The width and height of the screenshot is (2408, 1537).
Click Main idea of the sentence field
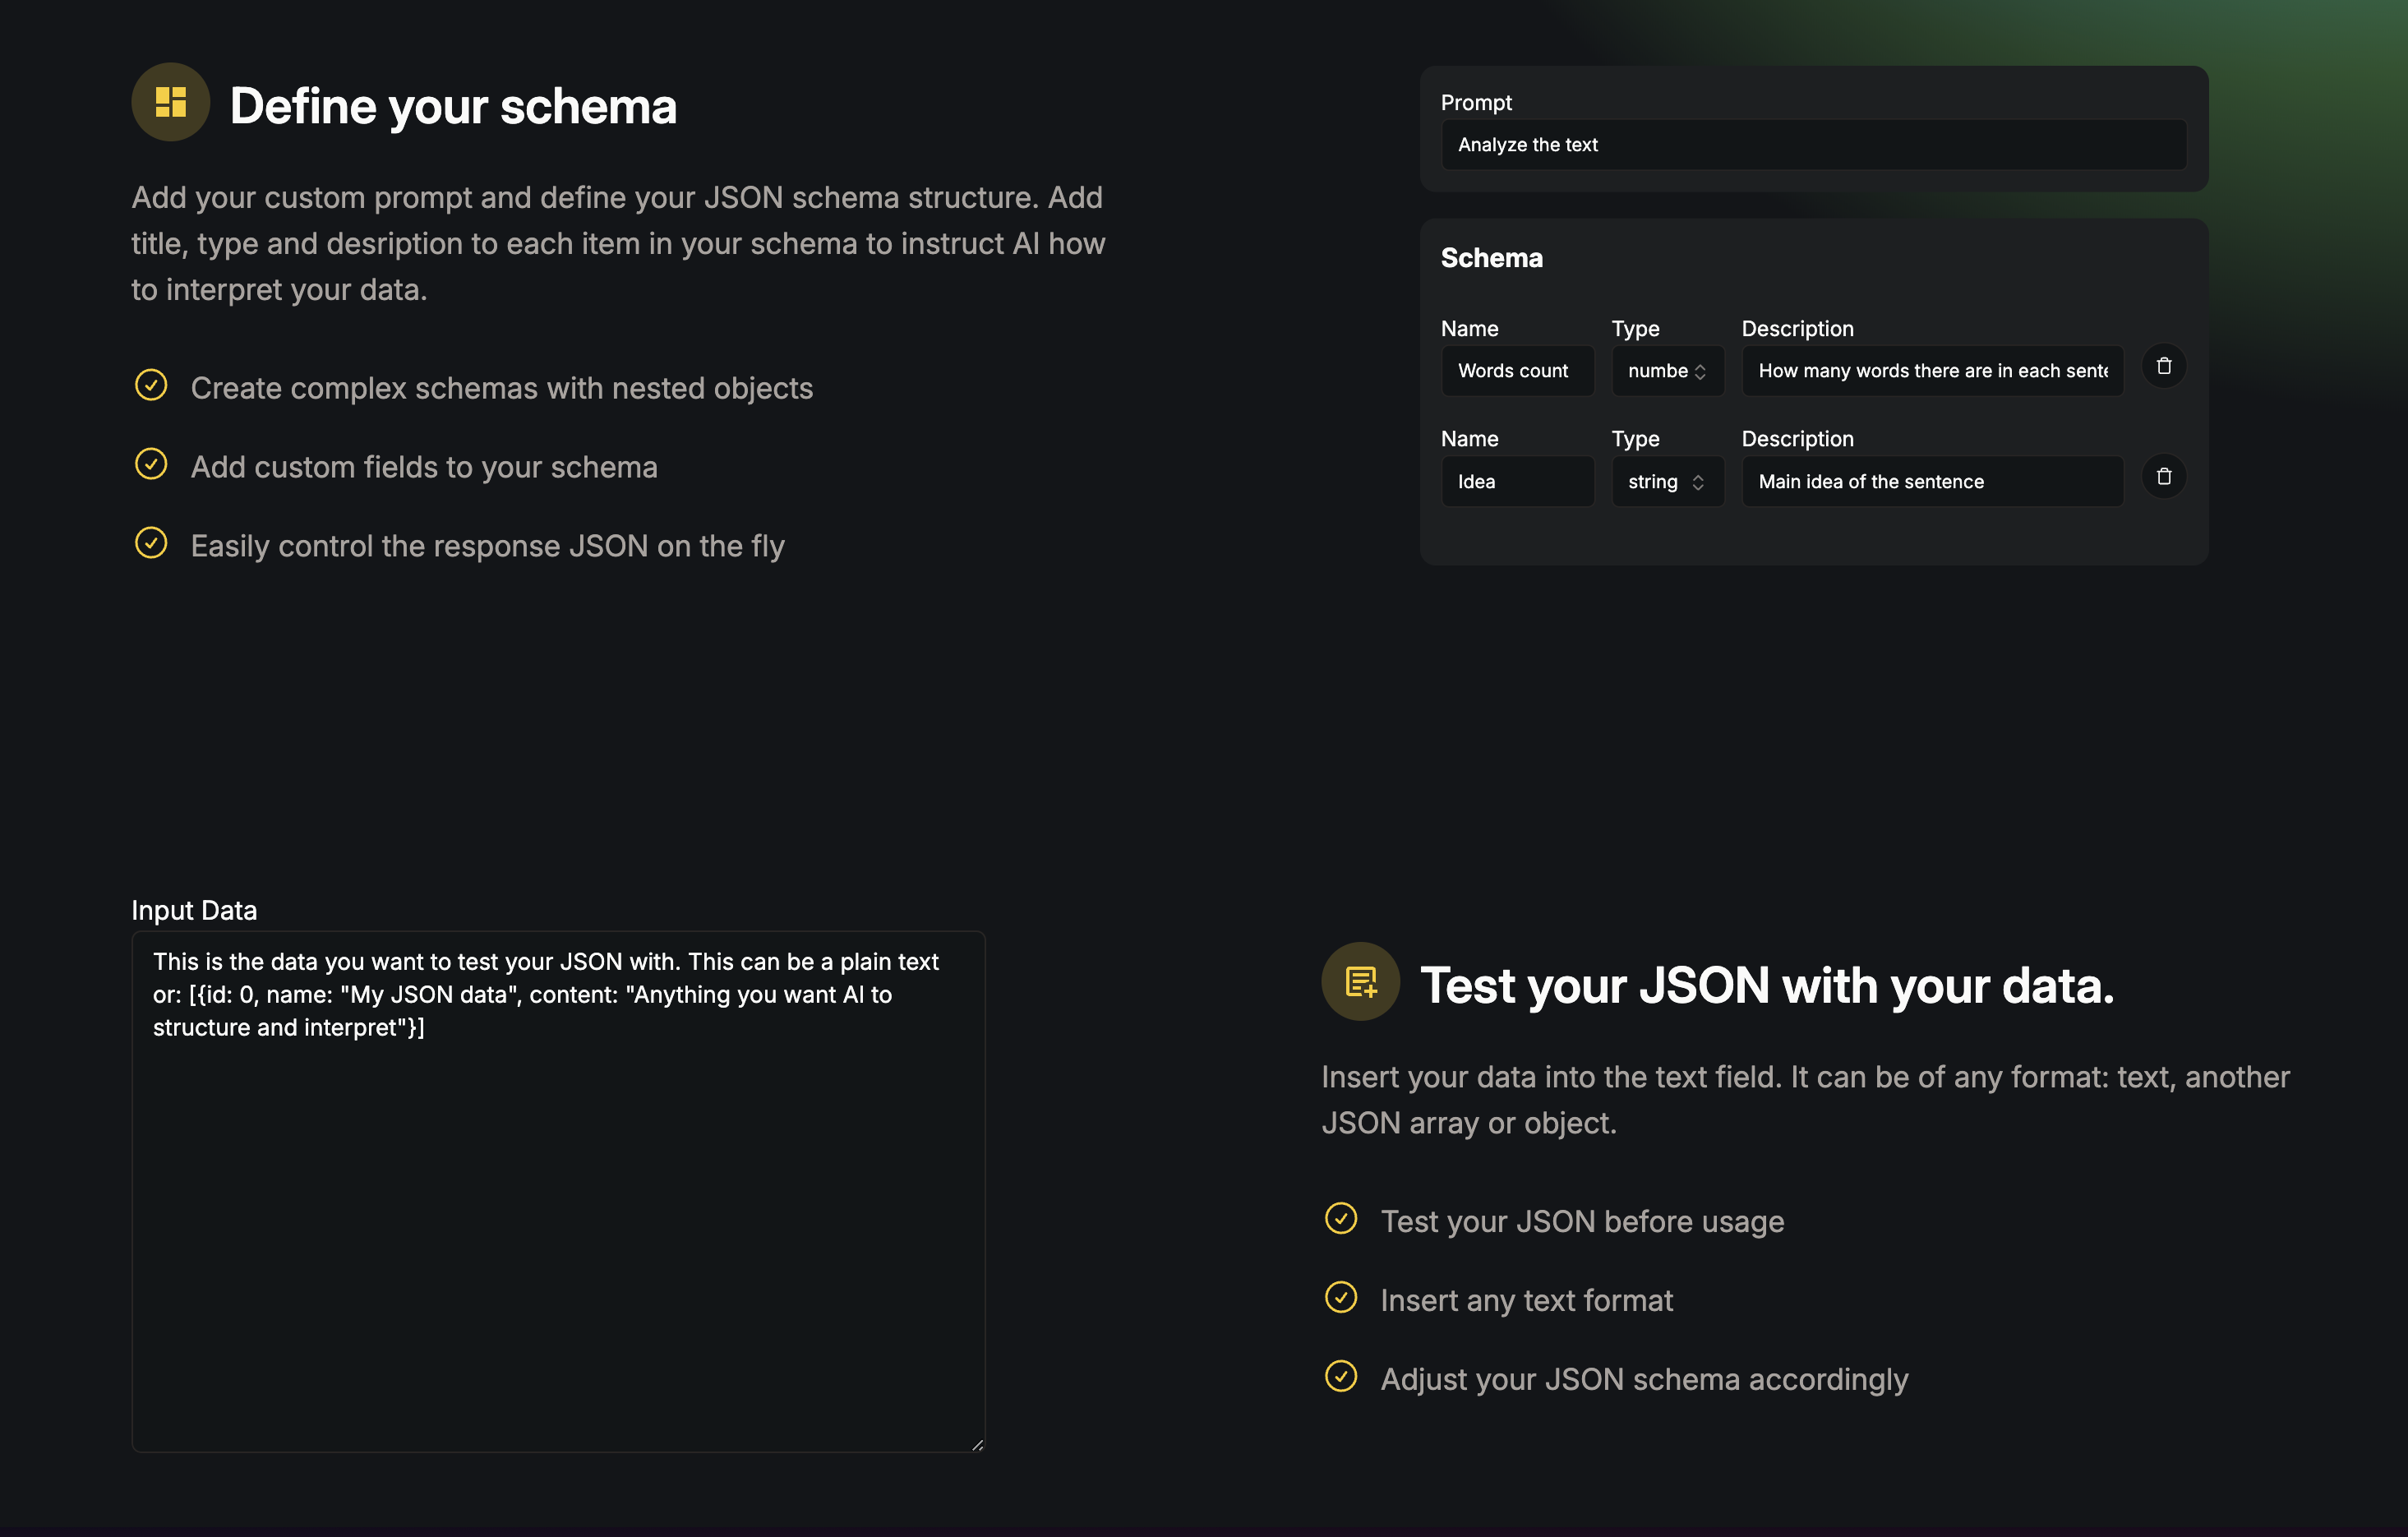(1931, 482)
